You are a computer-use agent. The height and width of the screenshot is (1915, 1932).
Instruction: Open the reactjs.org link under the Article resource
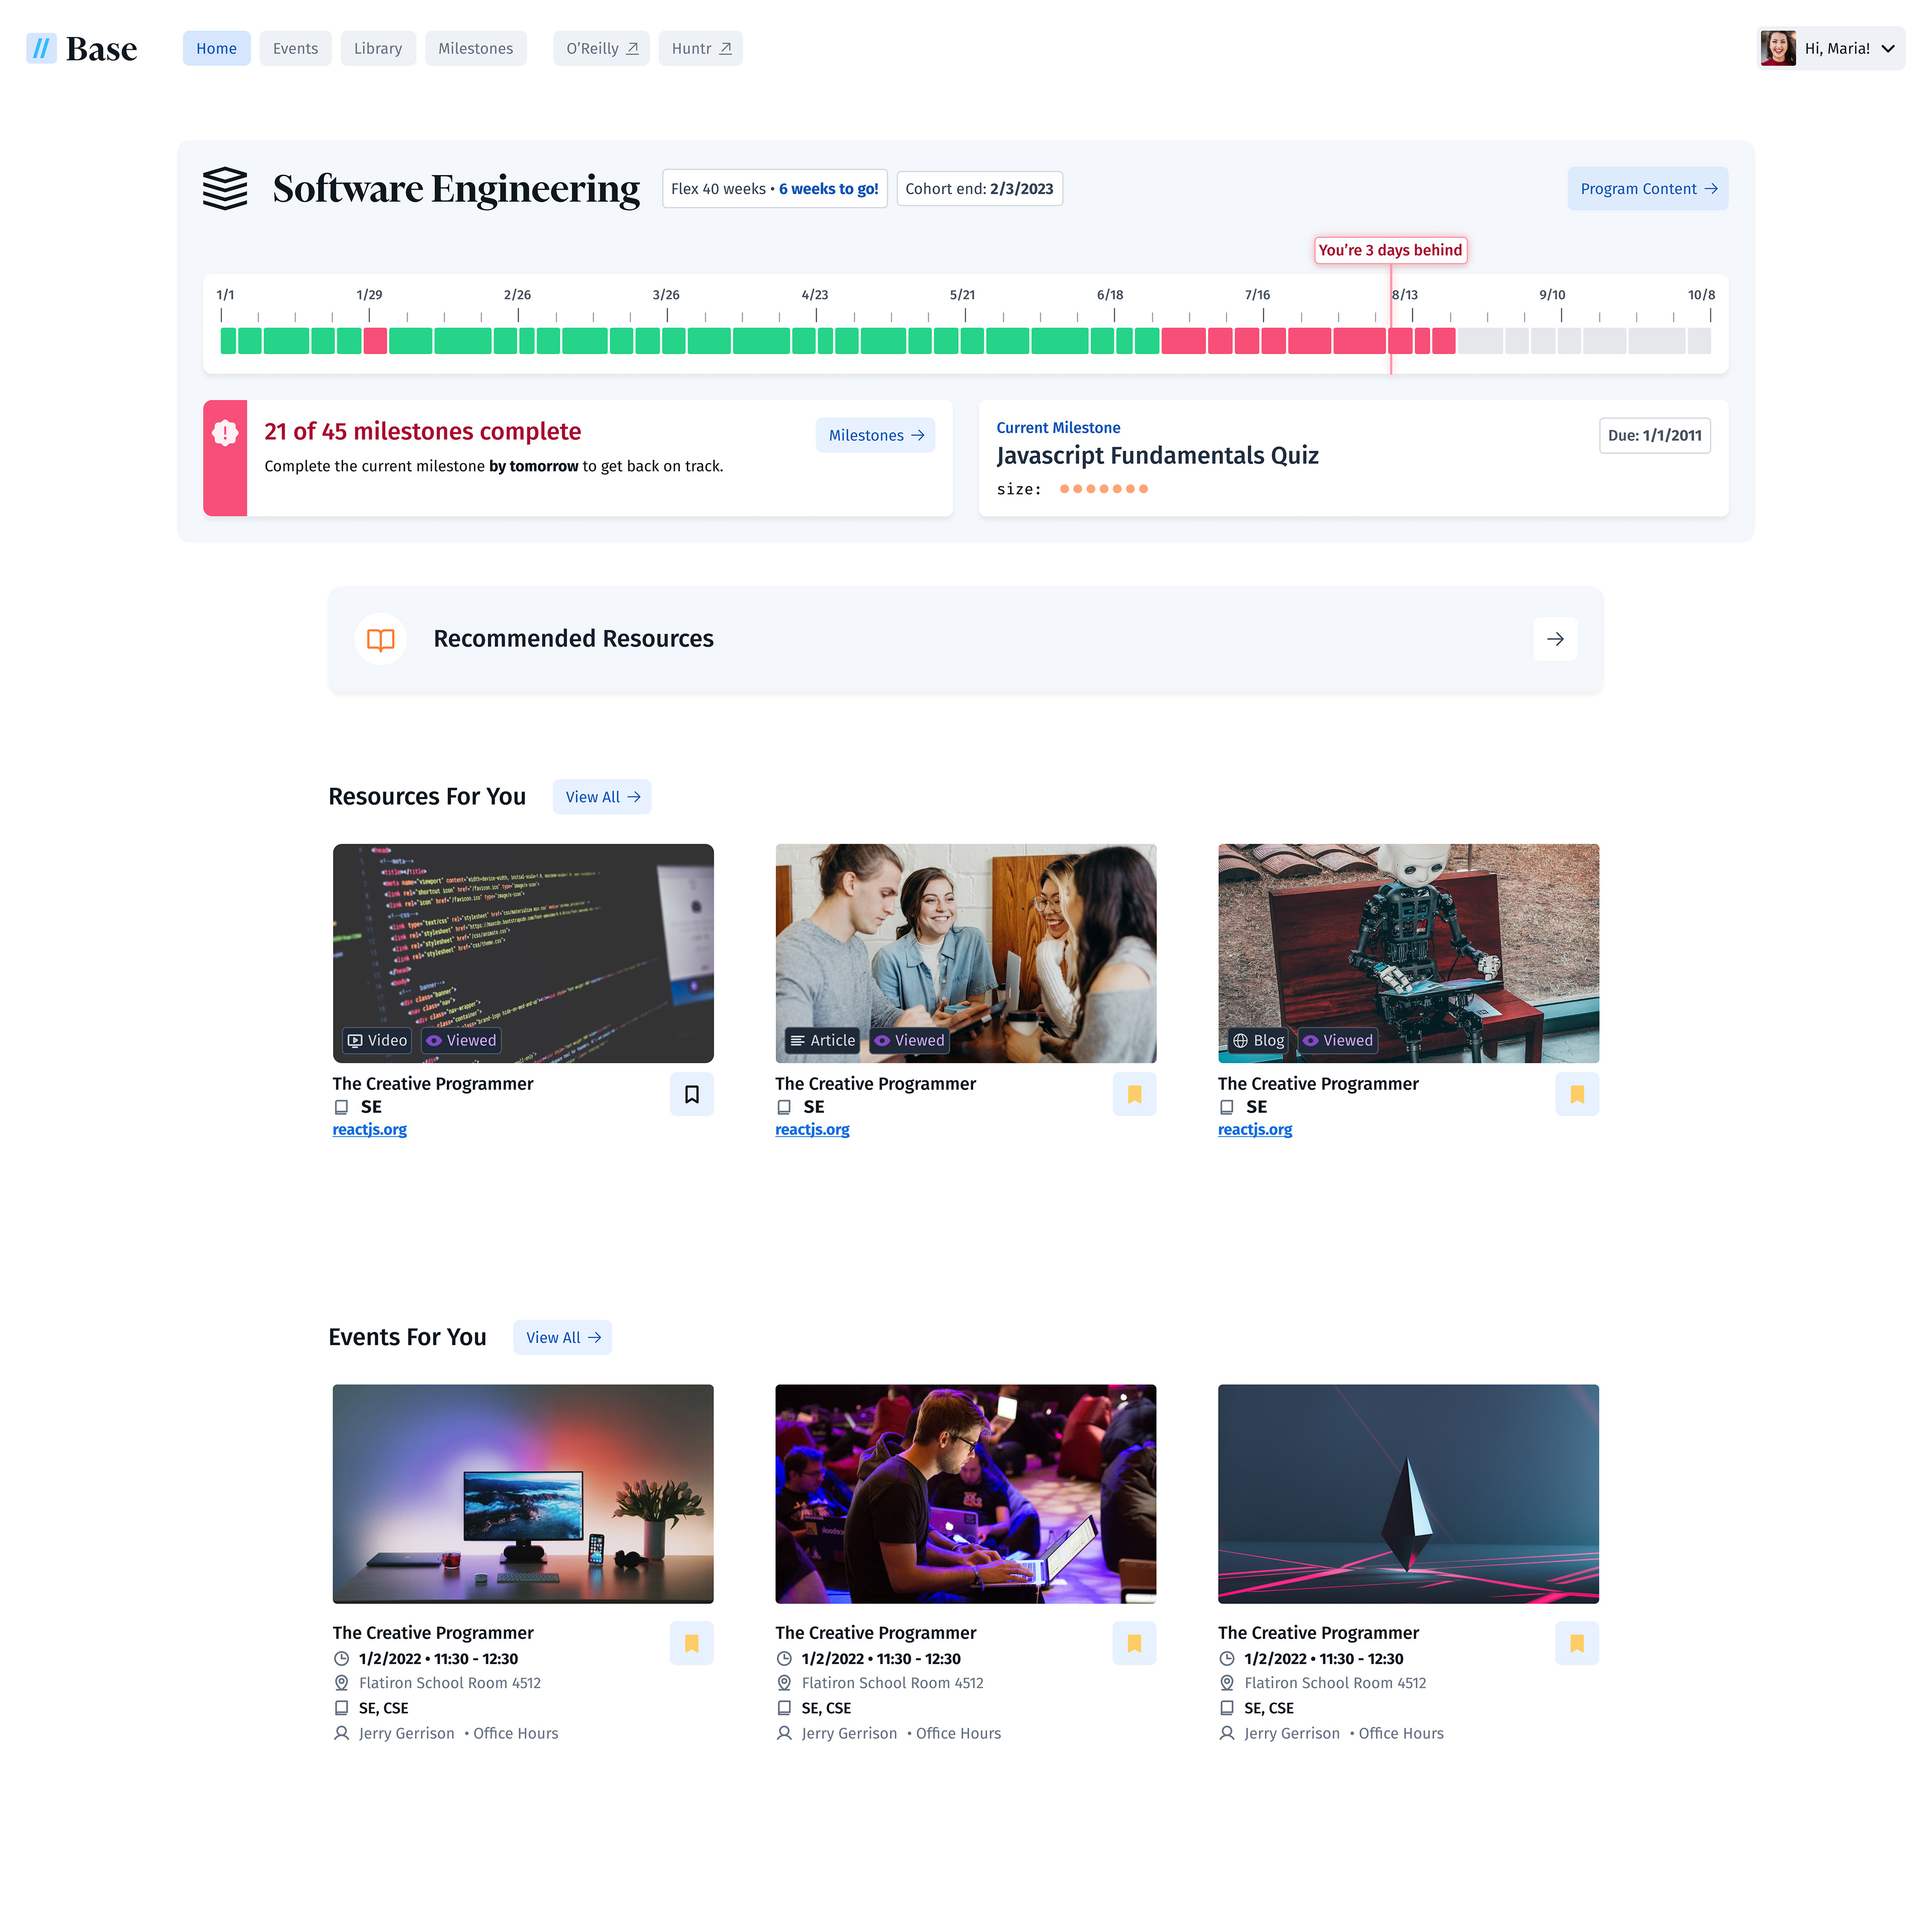click(x=812, y=1129)
